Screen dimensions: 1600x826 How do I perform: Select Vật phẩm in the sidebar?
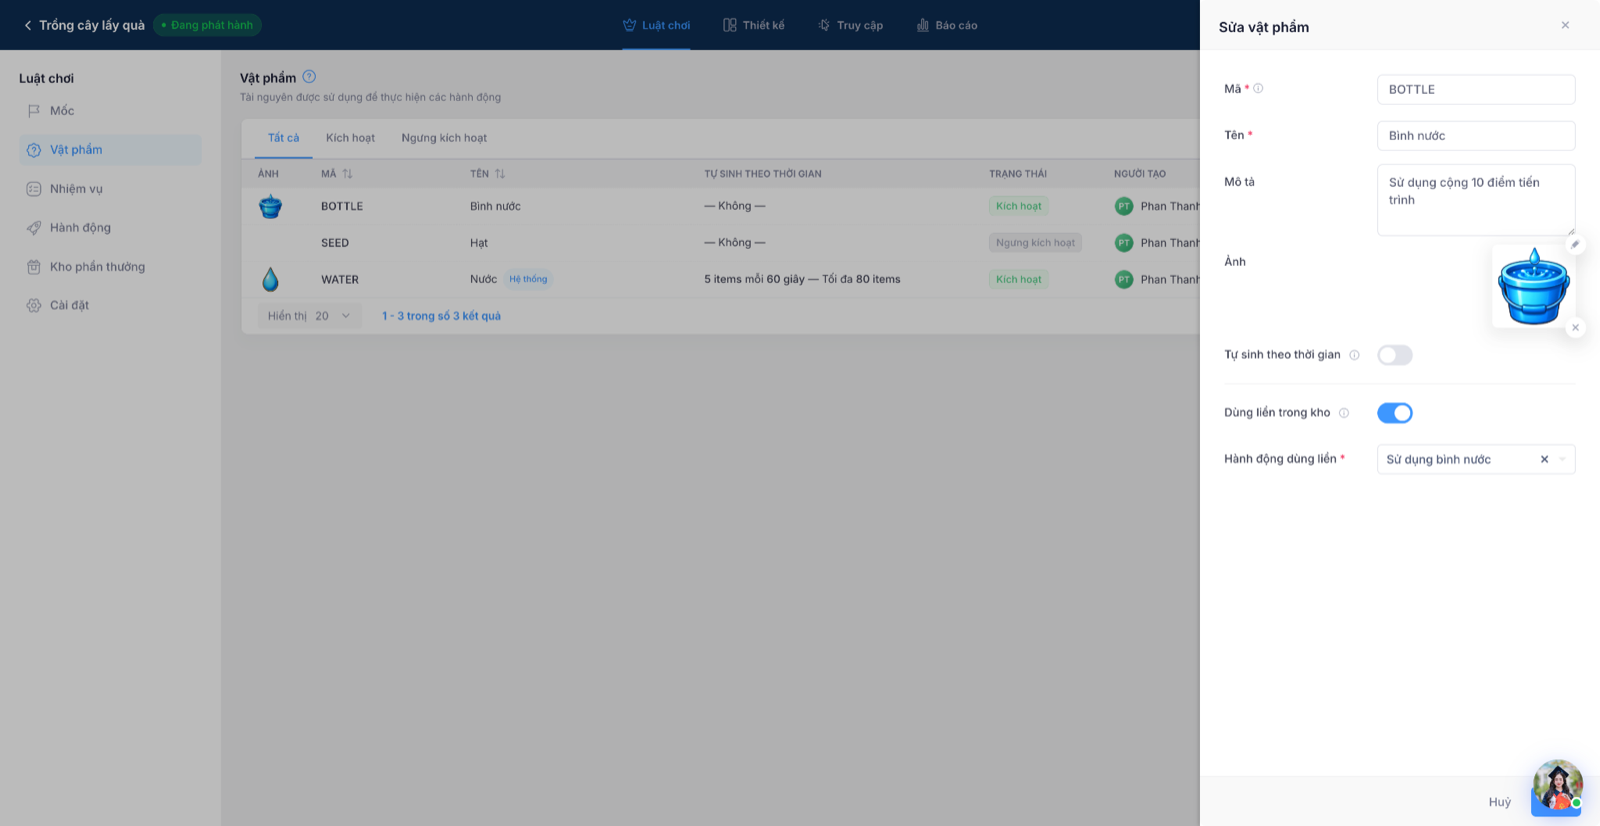(x=110, y=150)
